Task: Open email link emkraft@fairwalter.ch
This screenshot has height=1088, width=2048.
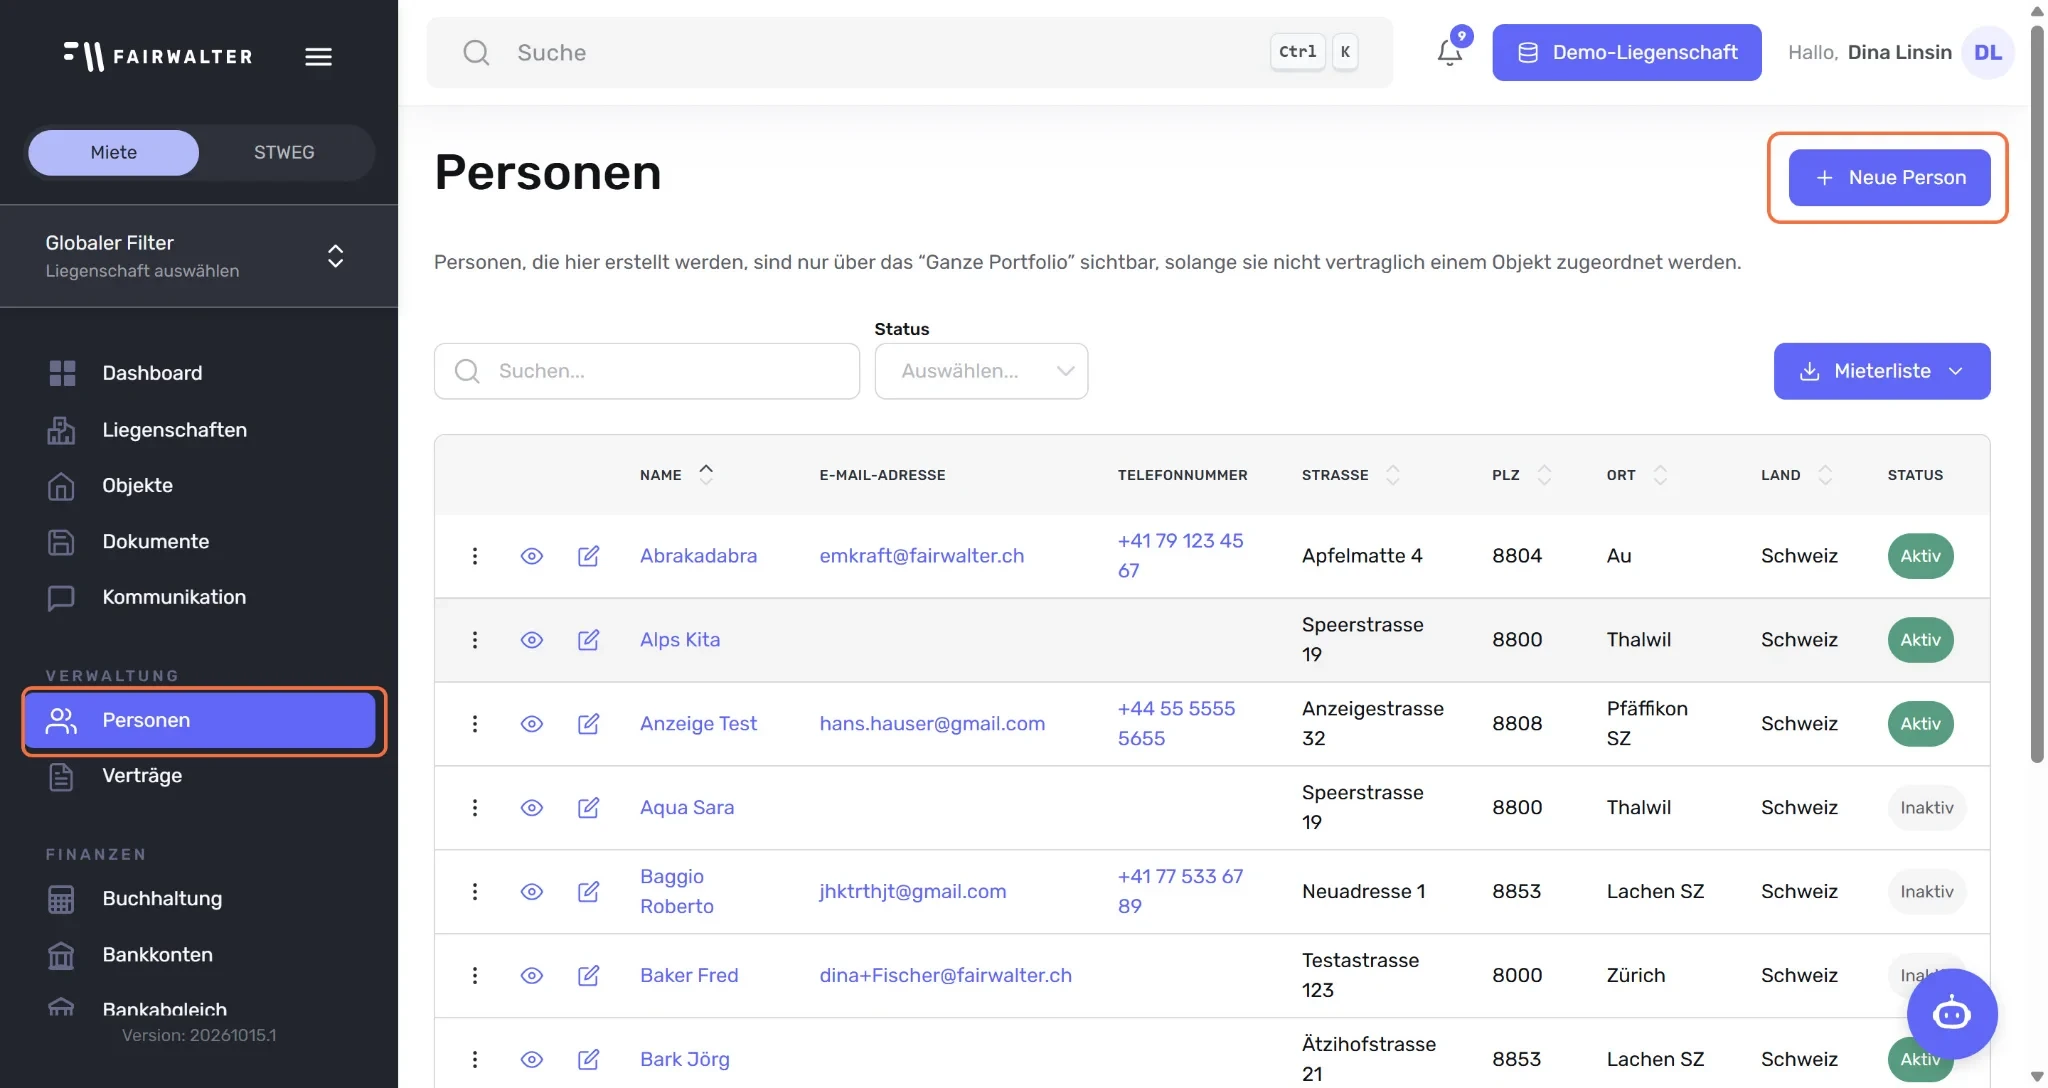Action: [921, 556]
